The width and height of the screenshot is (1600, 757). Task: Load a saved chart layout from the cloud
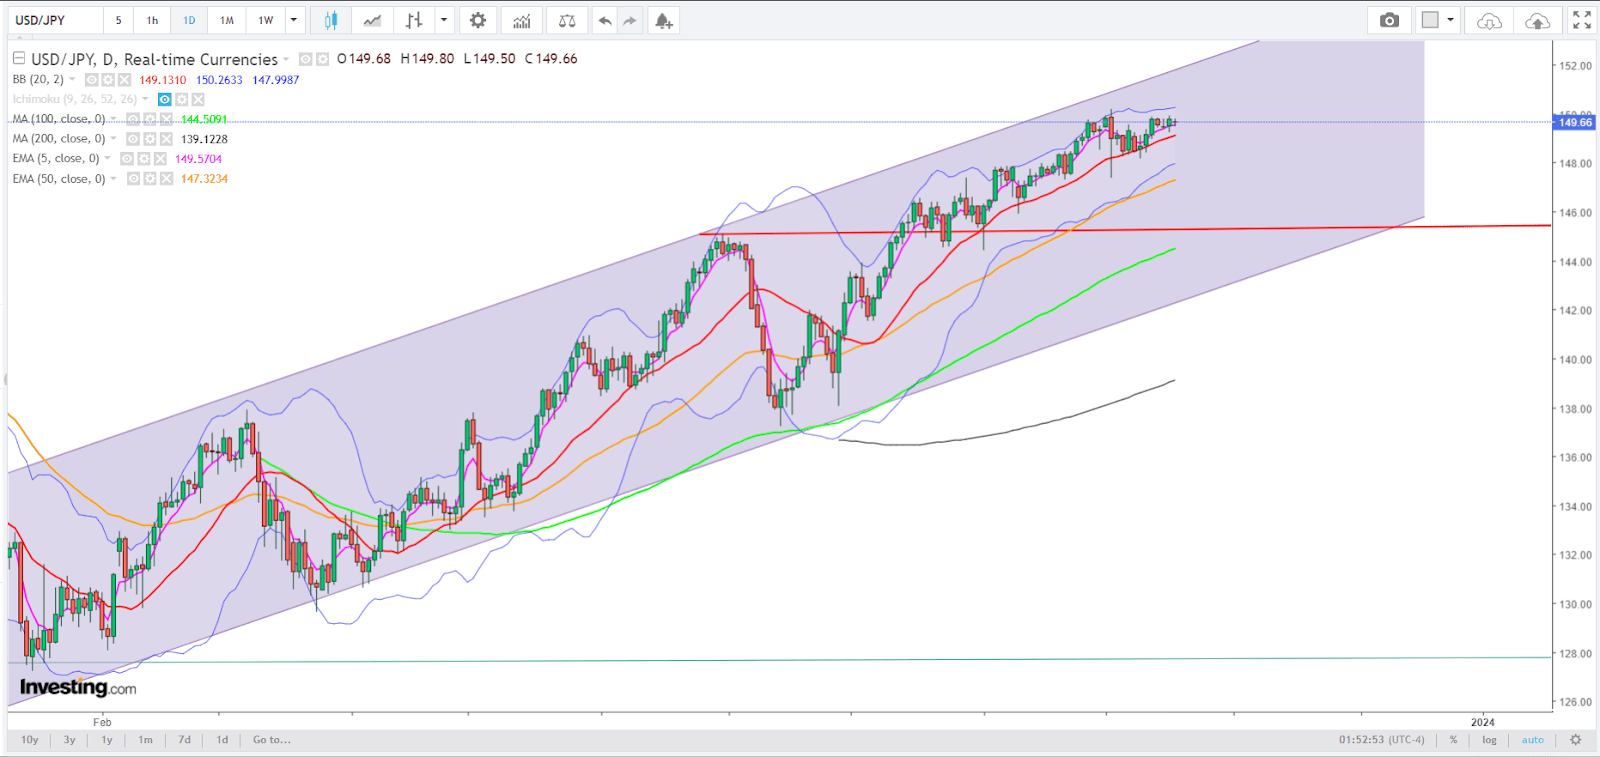(1489, 20)
